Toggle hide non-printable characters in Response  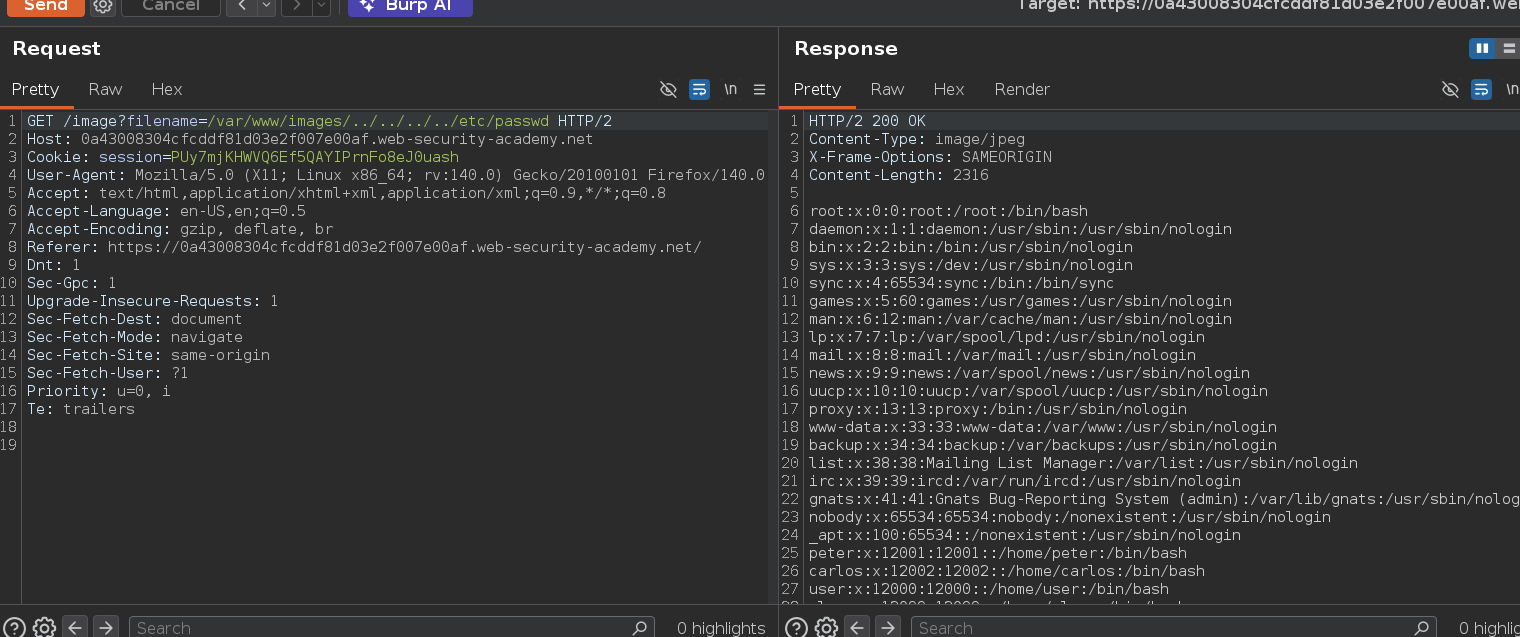pos(1450,89)
